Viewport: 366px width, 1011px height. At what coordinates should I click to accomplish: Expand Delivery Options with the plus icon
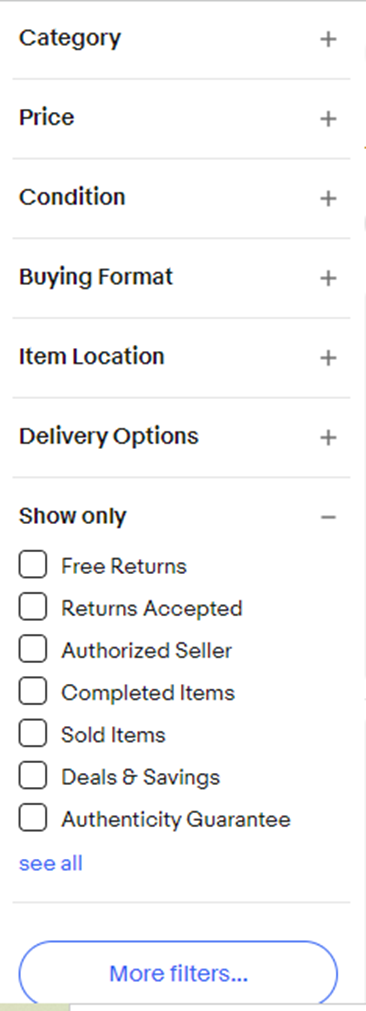click(x=328, y=437)
